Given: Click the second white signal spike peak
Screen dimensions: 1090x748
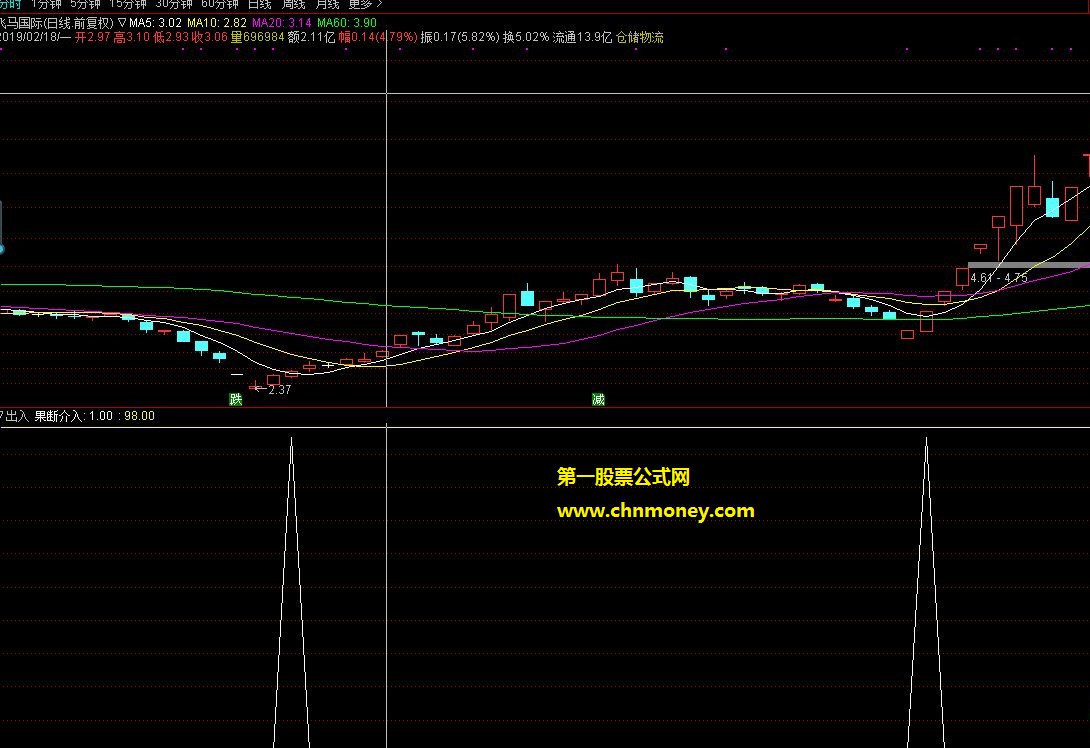Looking at the screenshot, I should pos(926,439).
